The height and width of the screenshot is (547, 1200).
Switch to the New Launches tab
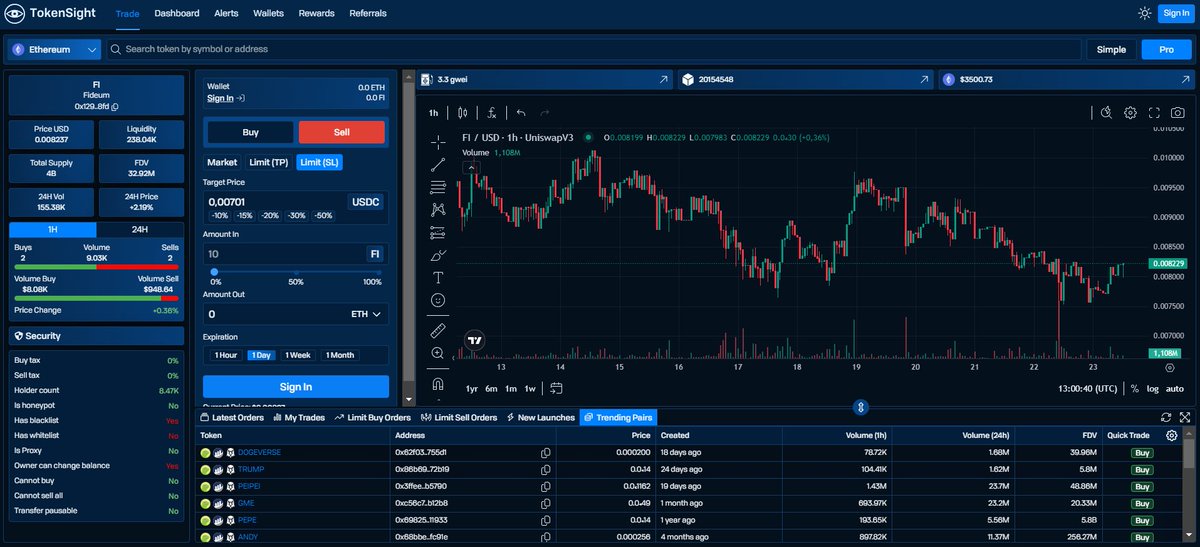coord(540,417)
